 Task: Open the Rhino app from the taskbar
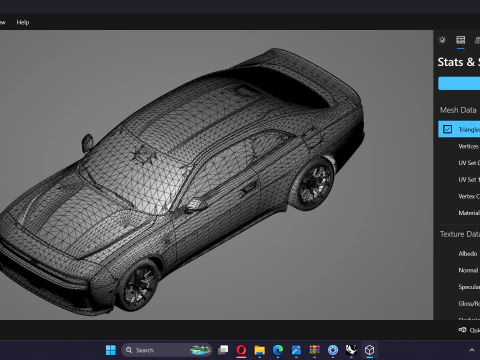click(351, 350)
